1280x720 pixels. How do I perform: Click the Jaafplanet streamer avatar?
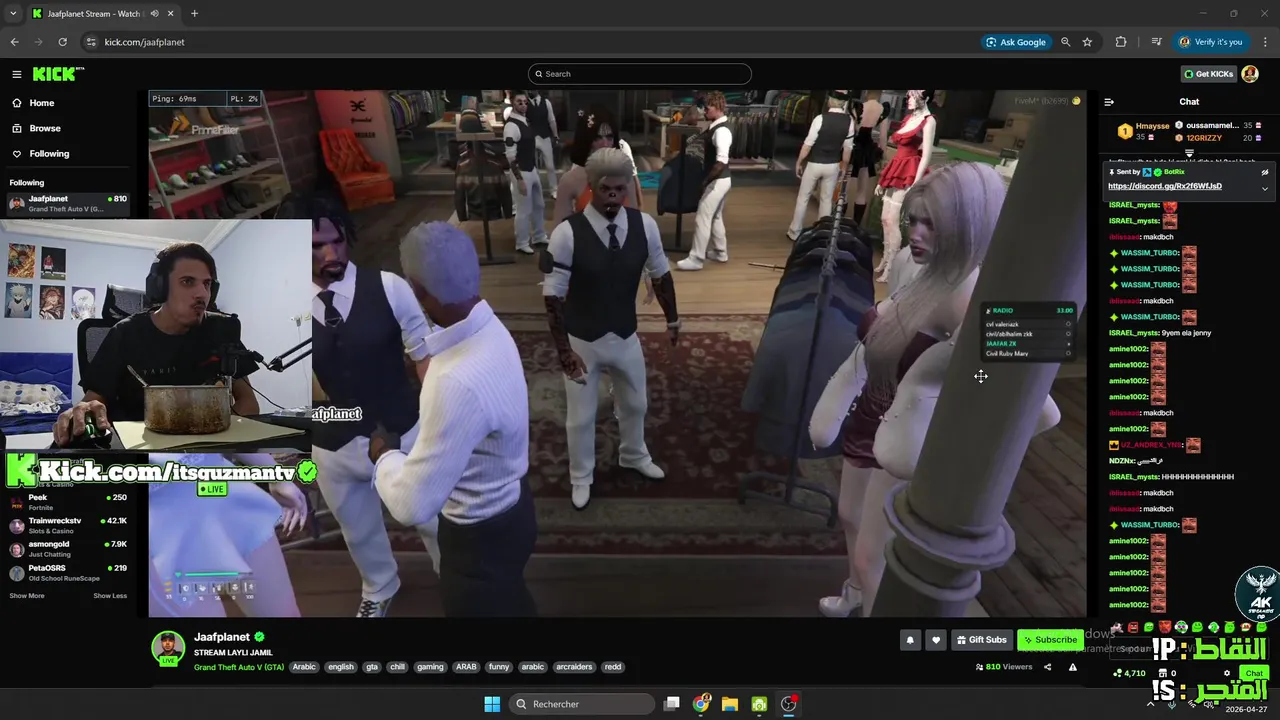click(x=168, y=647)
